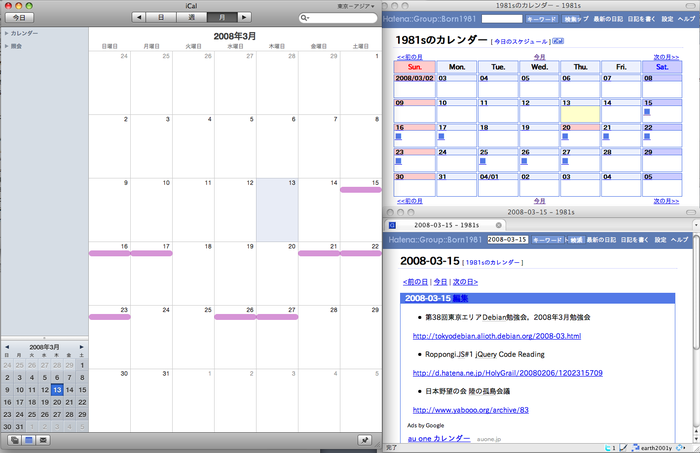Click 次の月>> link above Hatena calendar
This screenshot has width=700, height=453.
click(x=666, y=57)
